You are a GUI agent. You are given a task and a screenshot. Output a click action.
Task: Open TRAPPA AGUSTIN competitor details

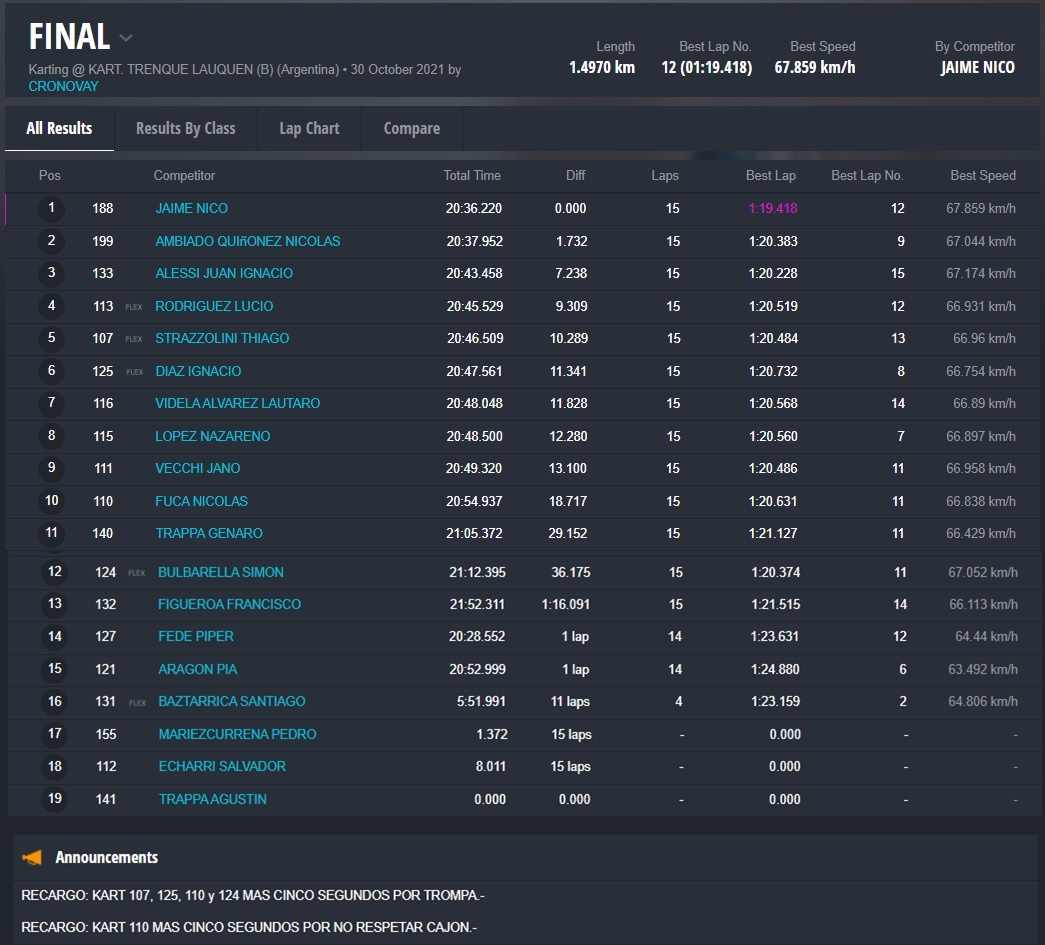point(212,799)
